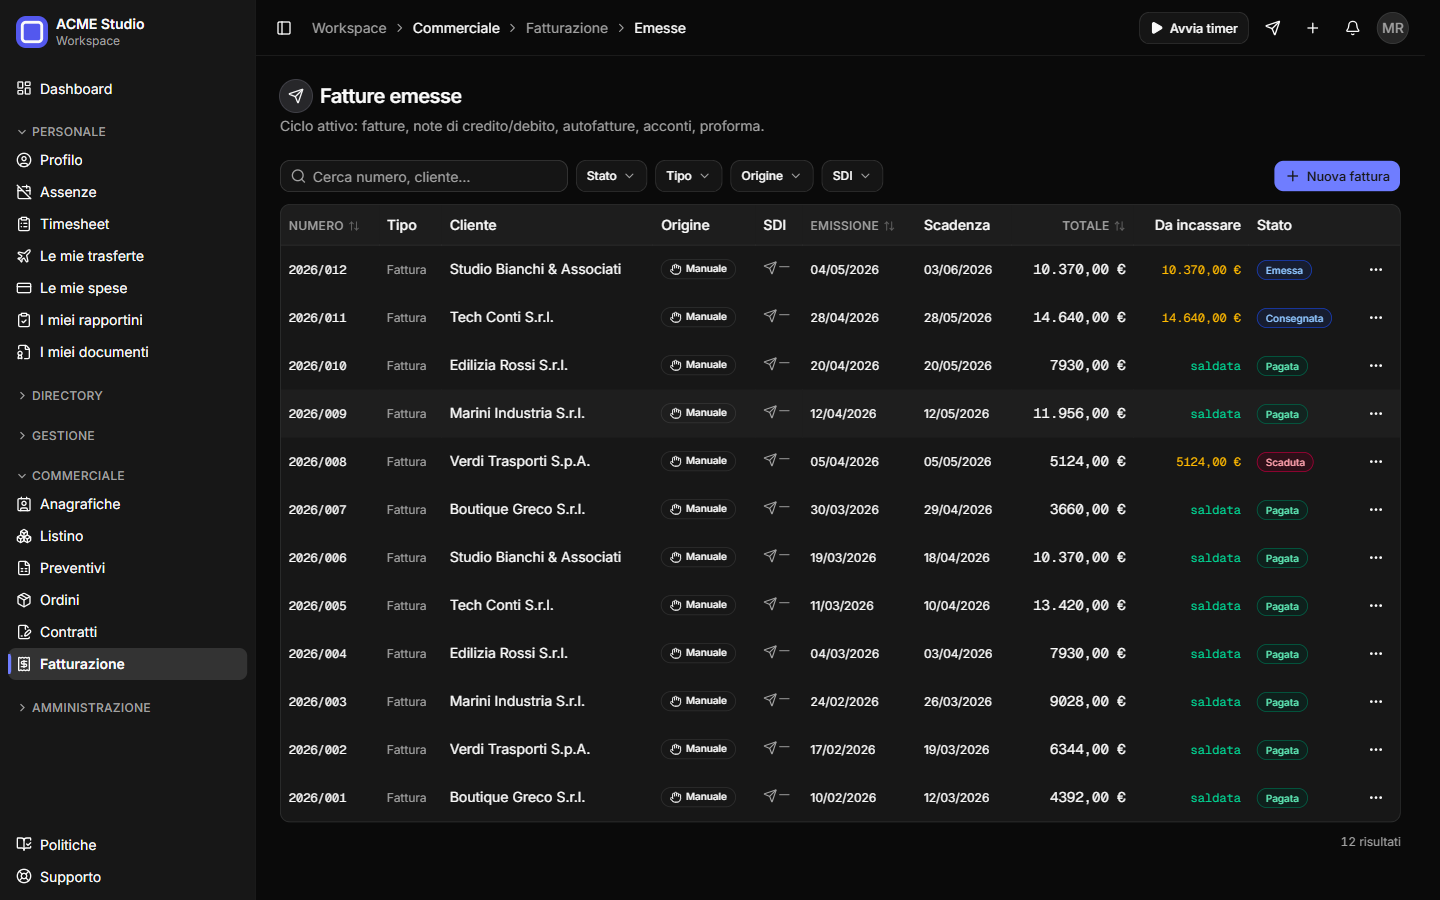Open row actions for invoice 2026/004
1440x900 pixels.
point(1376,654)
